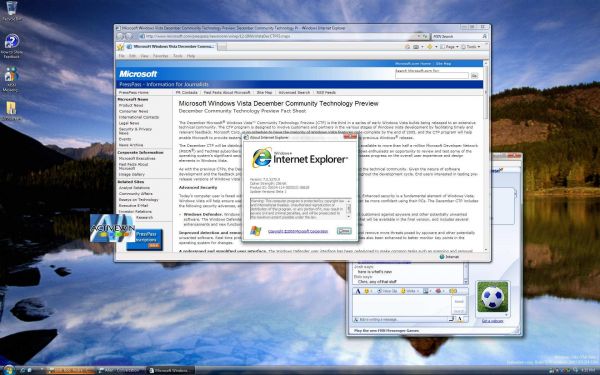
Task: Click the Windows Start orb
Action: (8, 370)
